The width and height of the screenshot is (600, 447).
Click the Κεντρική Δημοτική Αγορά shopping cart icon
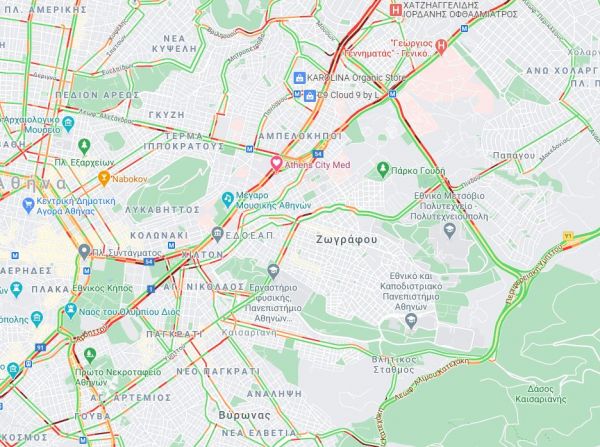(28, 205)
